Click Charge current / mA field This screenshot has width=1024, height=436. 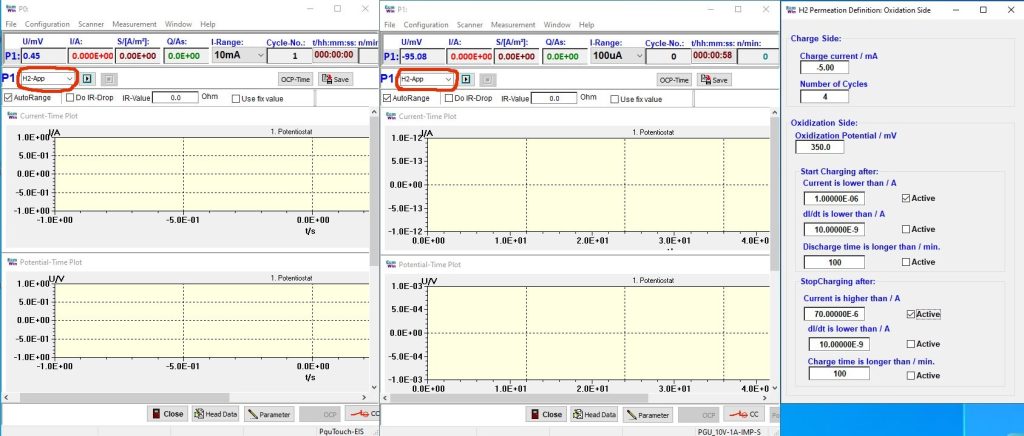click(824, 68)
